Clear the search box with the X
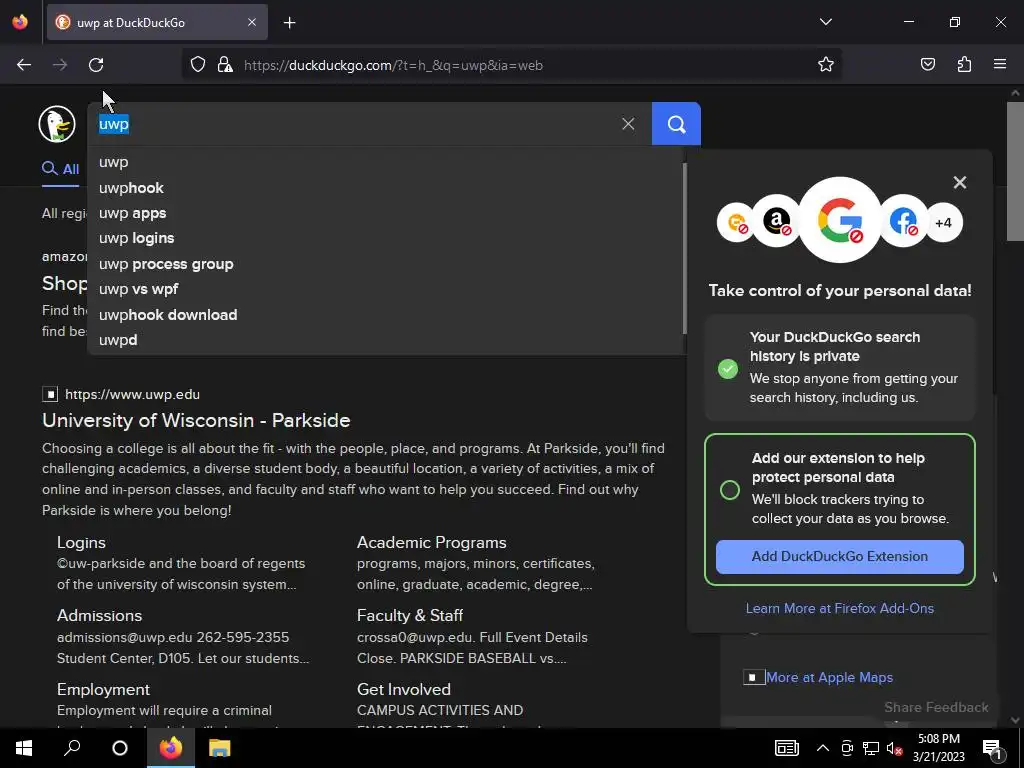Viewport: 1024px width, 768px height. [x=628, y=124]
